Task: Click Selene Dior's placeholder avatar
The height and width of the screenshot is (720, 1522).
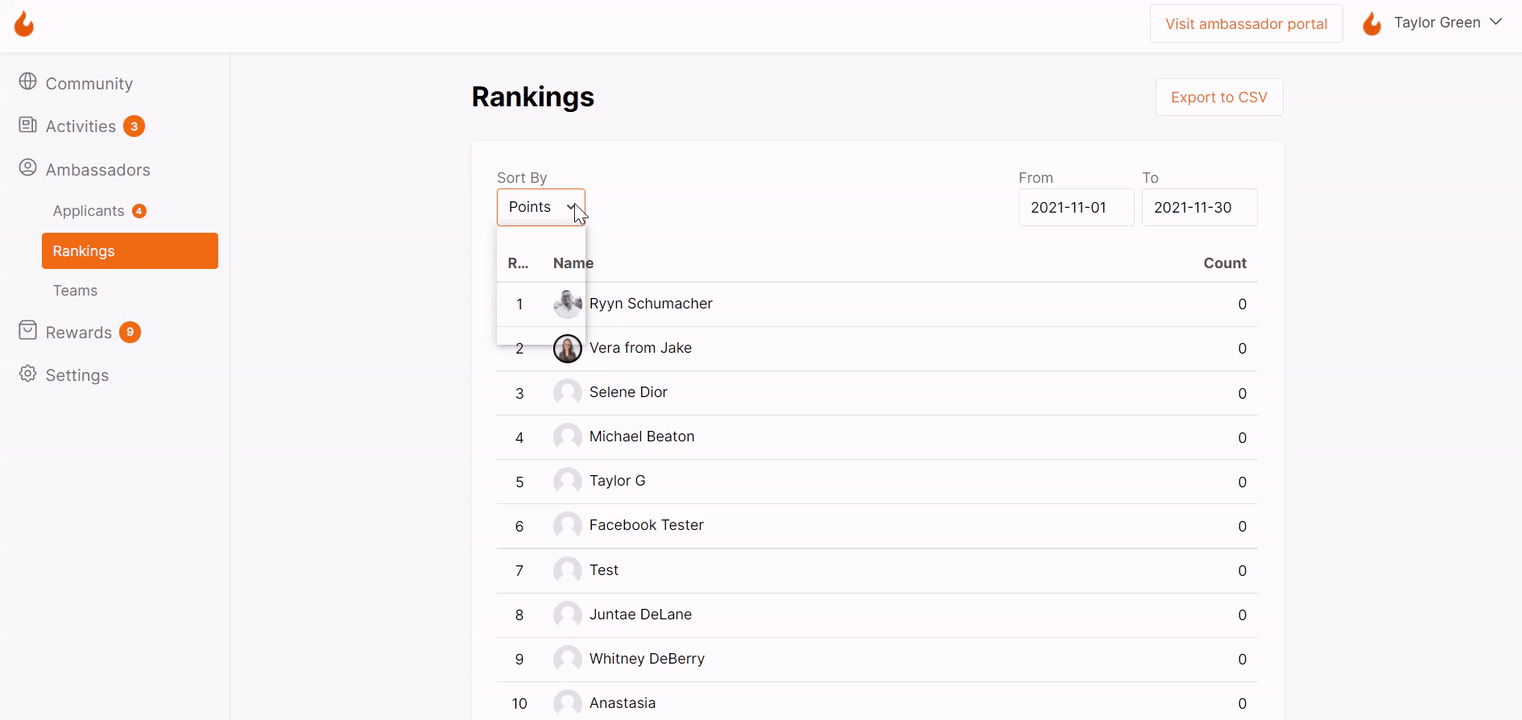Action: click(567, 392)
